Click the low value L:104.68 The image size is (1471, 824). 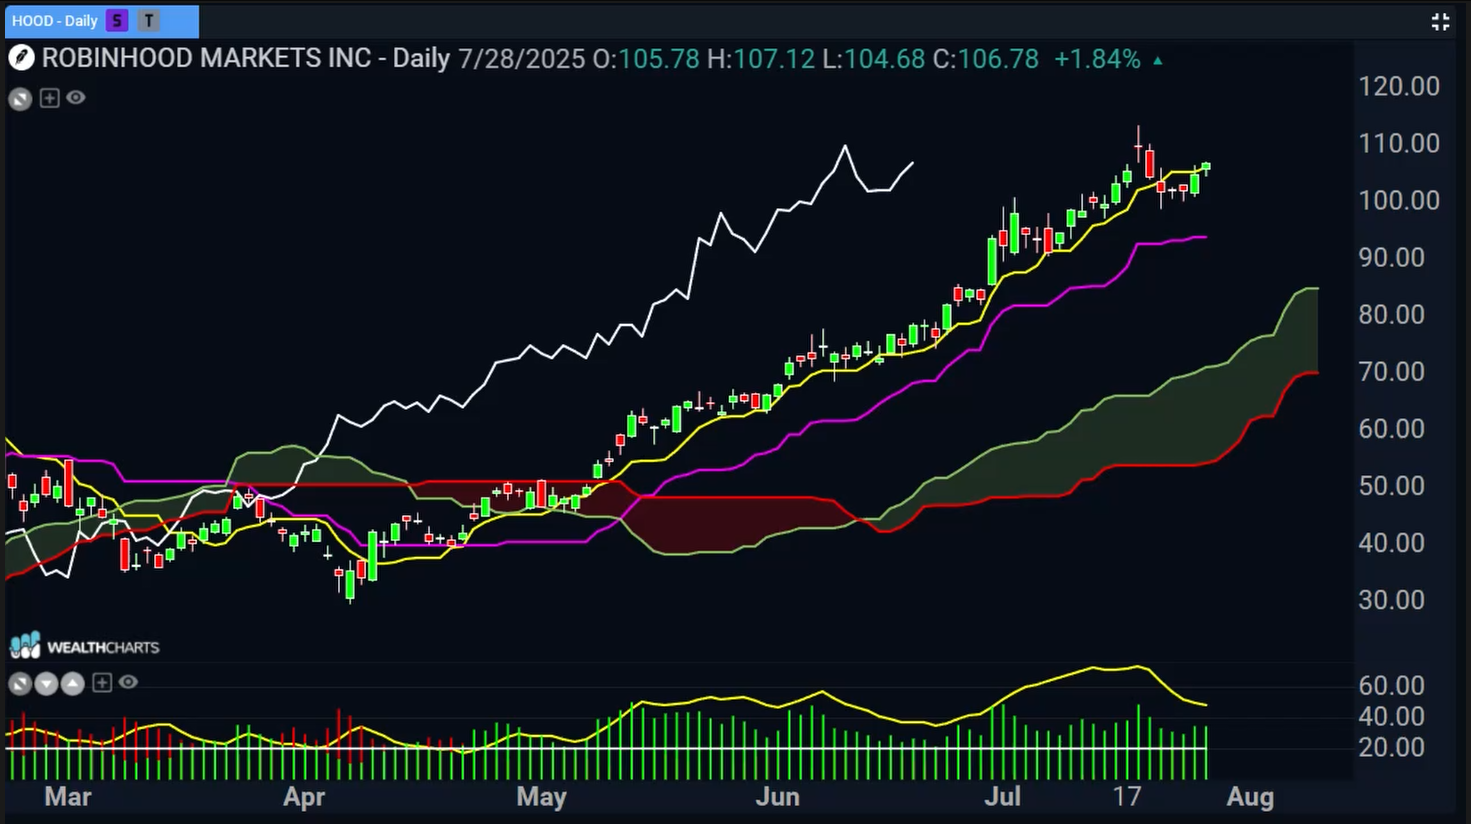click(874, 59)
